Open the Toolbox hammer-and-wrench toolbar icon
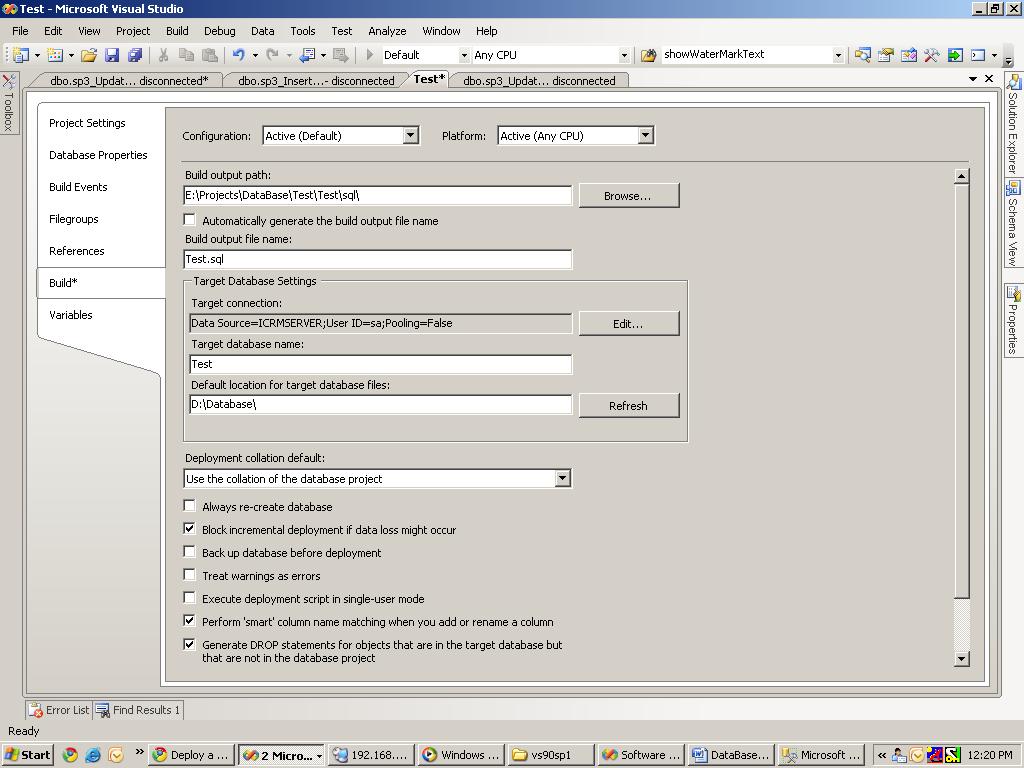The image size is (1024, 768). pos(931,56)
